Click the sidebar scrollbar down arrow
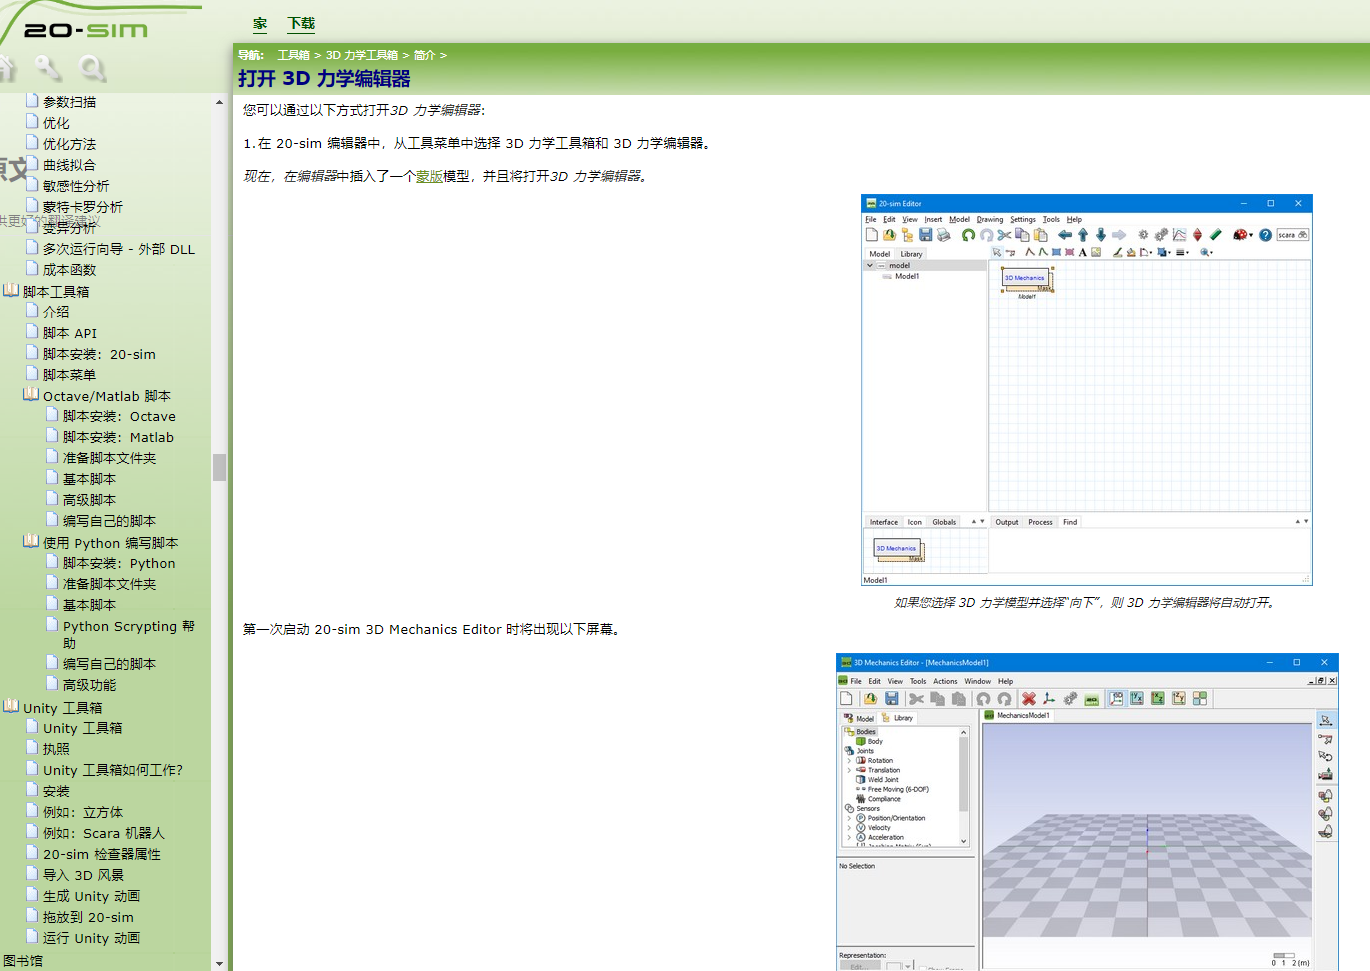Viewport: 1370px width, 971px height. (219, 964)
